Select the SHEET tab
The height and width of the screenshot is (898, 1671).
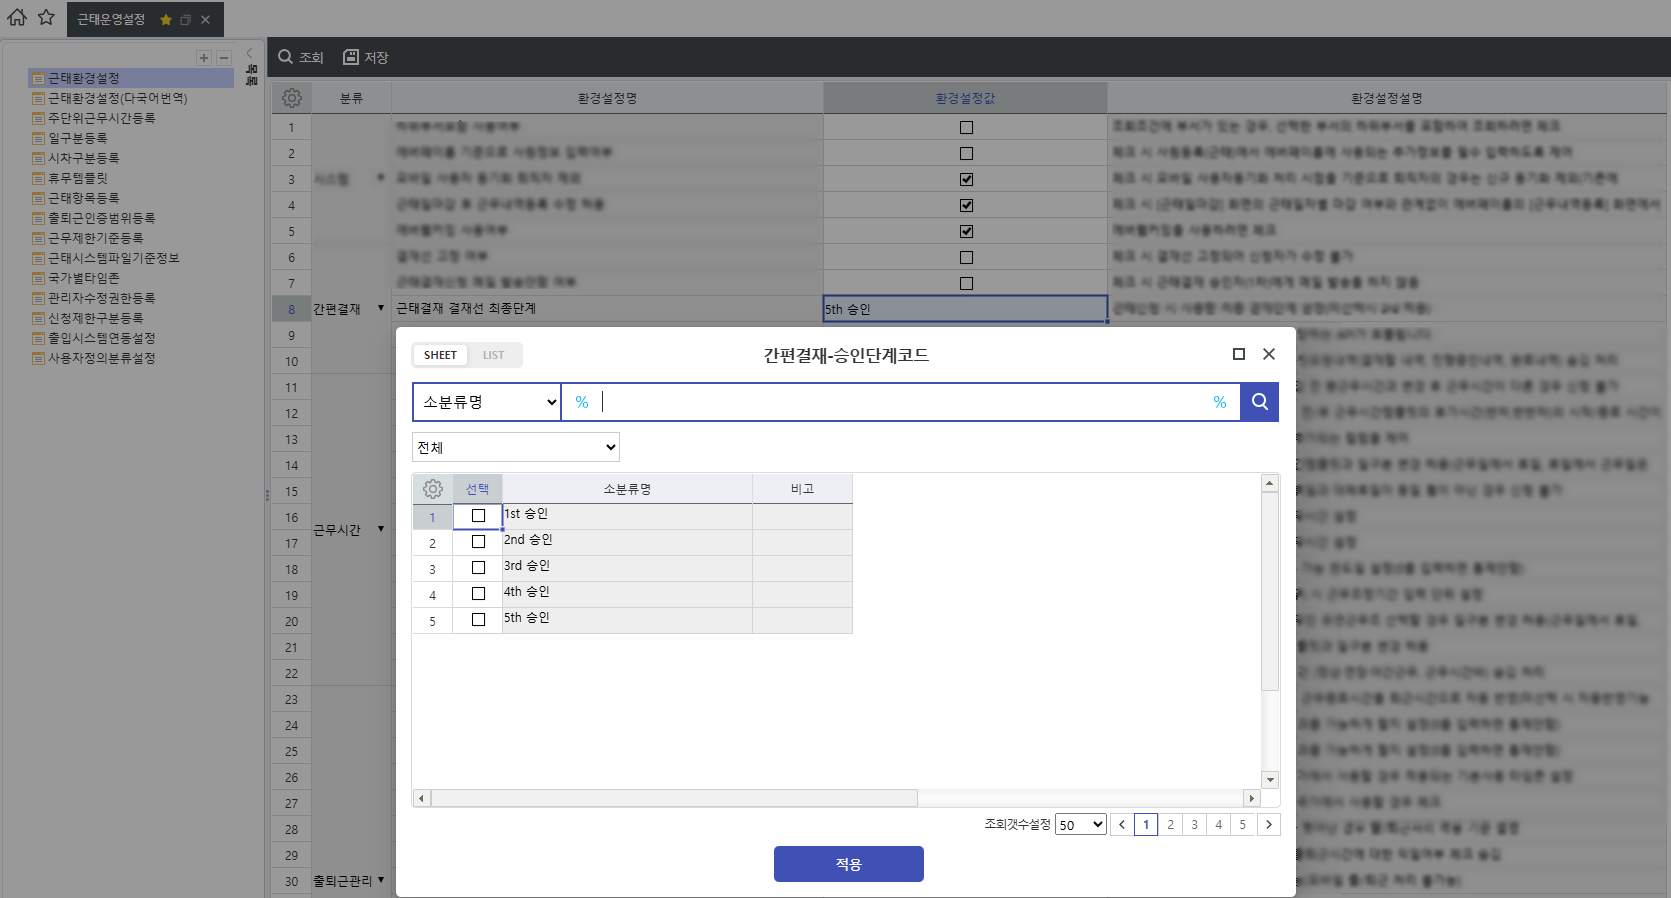click(439, 355)
